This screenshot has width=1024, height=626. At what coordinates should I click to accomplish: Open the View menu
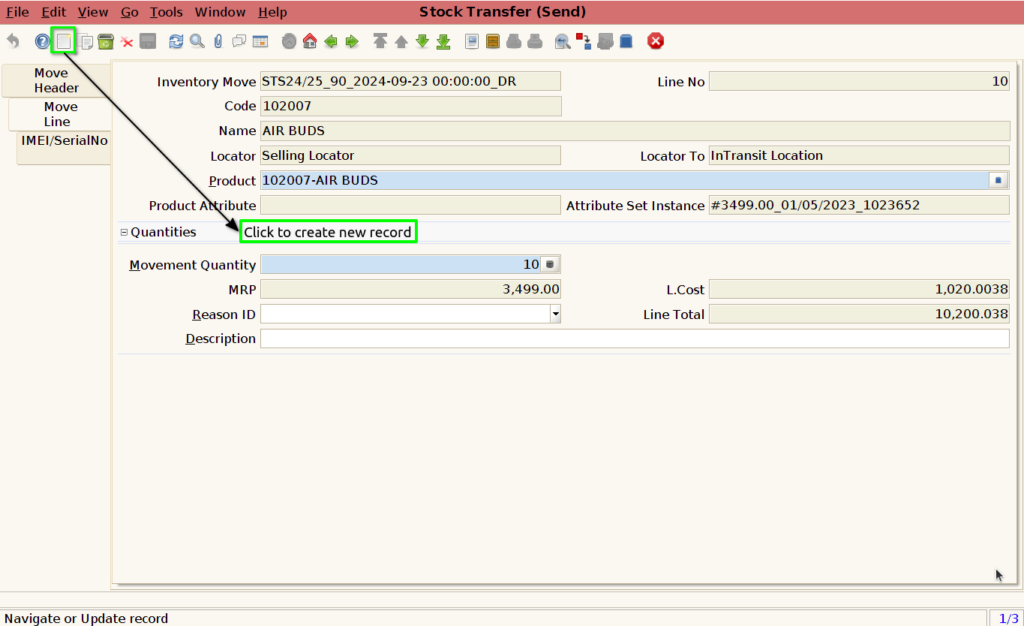(93, 12)
